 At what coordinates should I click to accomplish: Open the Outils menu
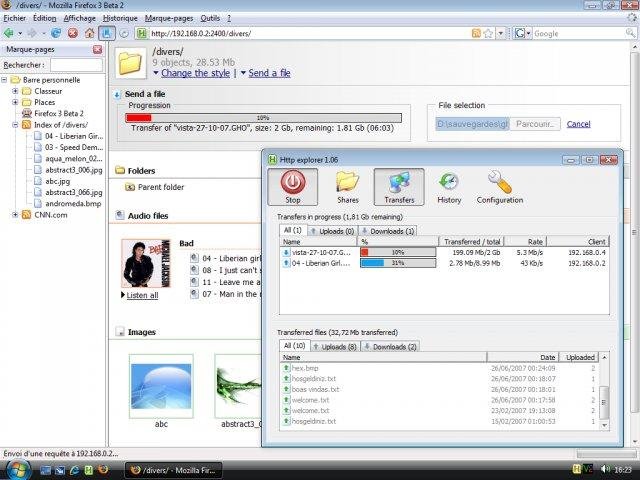pyautogui.click(x=210, y=18)
